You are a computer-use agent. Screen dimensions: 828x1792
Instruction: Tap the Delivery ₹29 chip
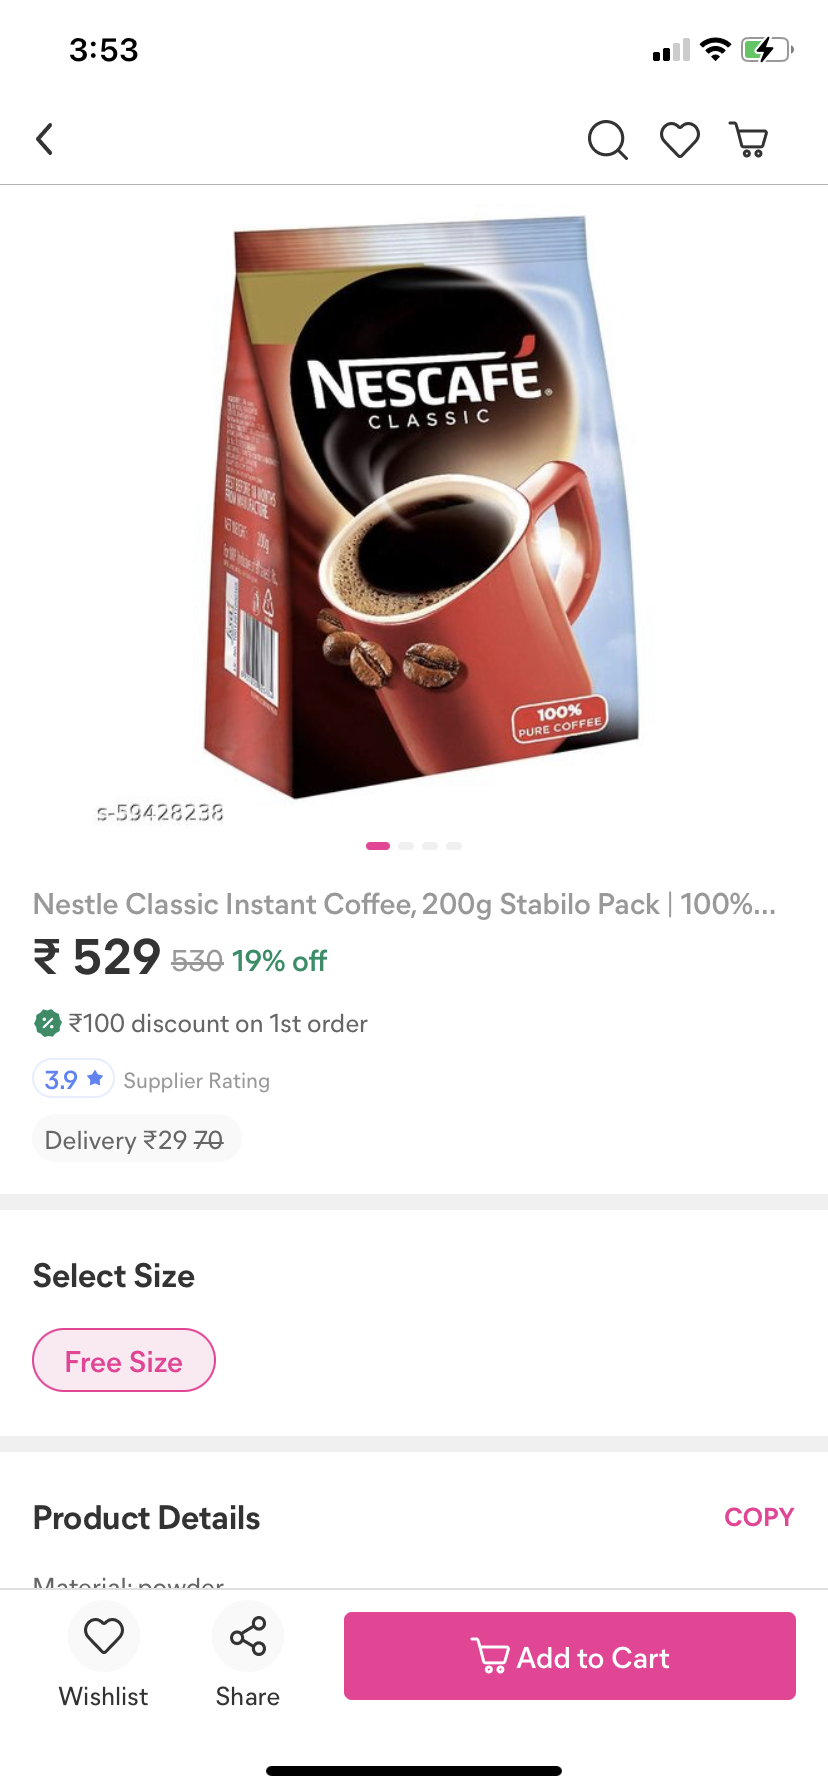[136, 1139]
